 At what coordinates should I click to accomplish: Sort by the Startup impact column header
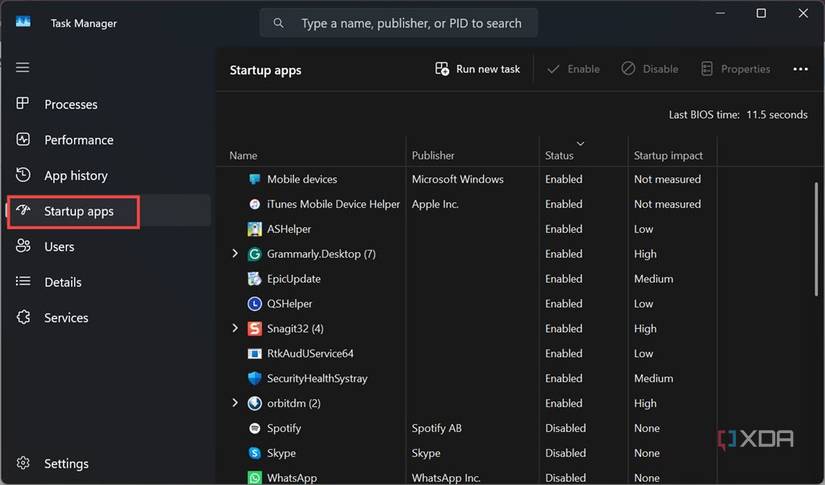(x=668, y=155)
